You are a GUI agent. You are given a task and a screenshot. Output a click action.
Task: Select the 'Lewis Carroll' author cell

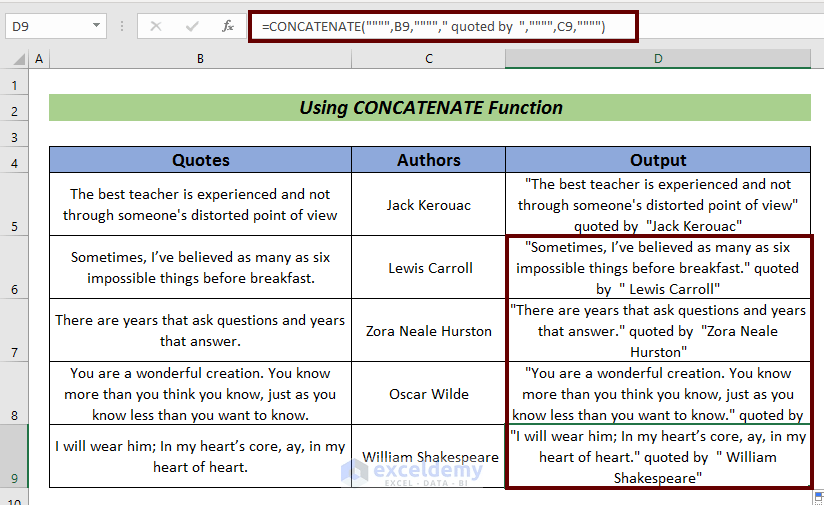pos(429,267)
